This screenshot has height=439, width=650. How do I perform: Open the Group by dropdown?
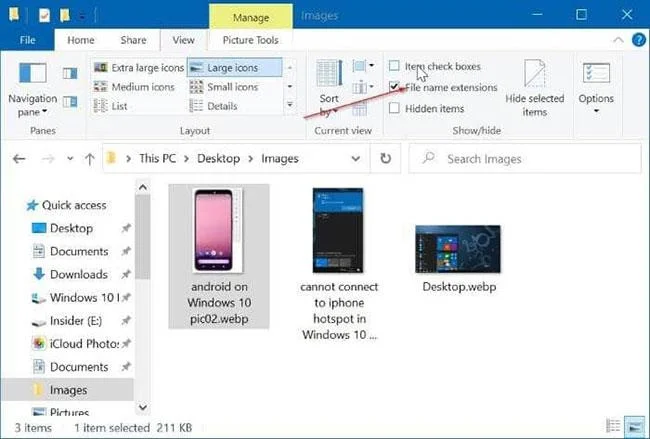363,65
